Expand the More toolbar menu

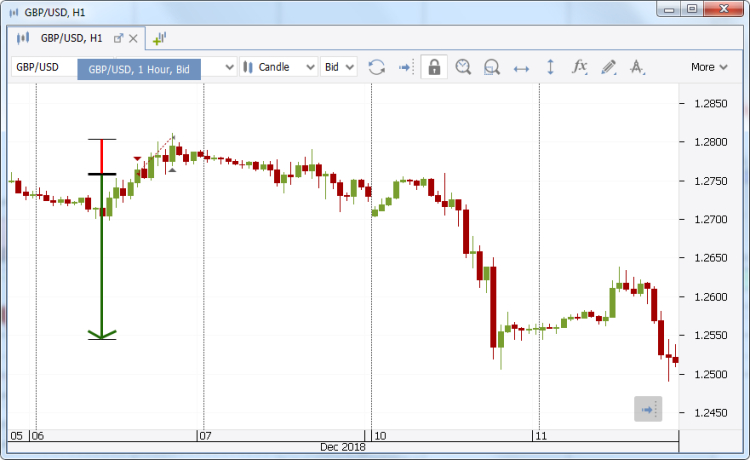pyautogui.click(x=709, y=67)
